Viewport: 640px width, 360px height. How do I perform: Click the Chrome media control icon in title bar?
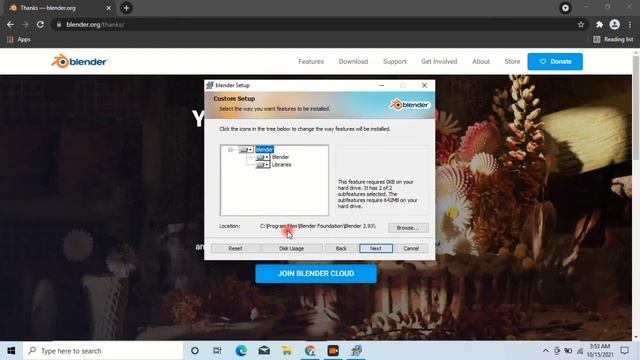pos(565,8)
